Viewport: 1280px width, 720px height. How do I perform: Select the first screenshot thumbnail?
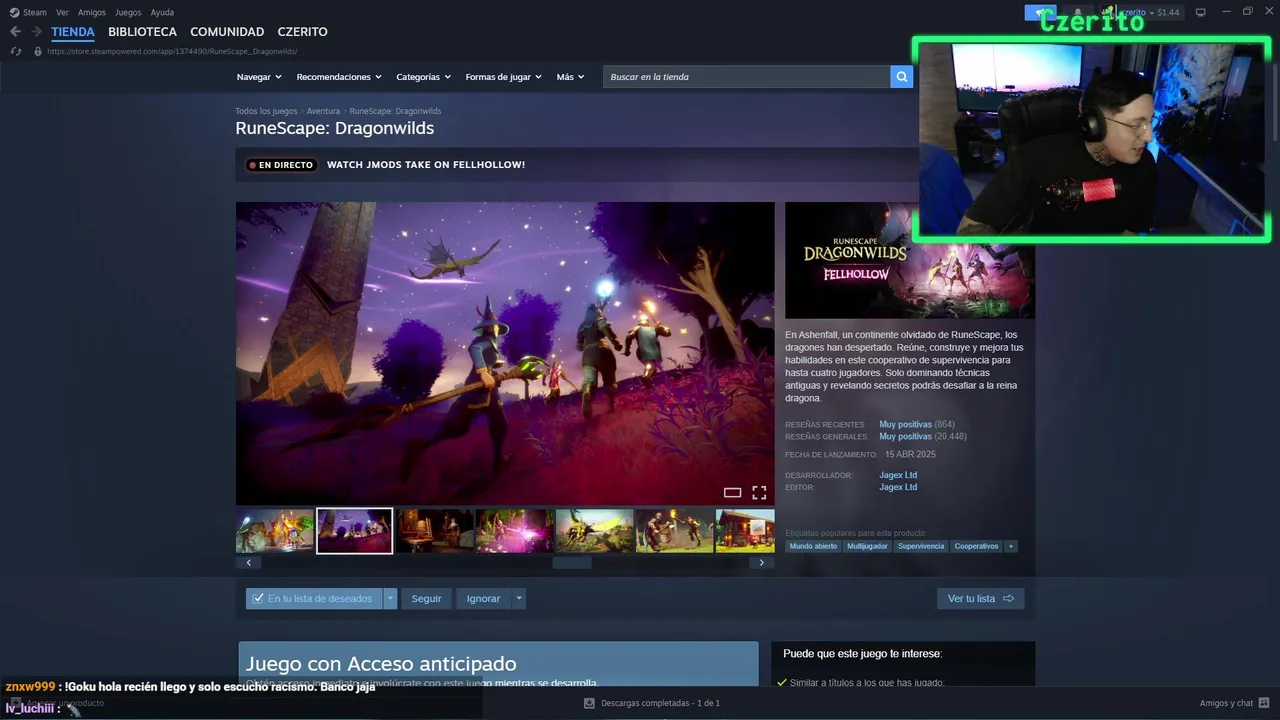coord(275,530)
